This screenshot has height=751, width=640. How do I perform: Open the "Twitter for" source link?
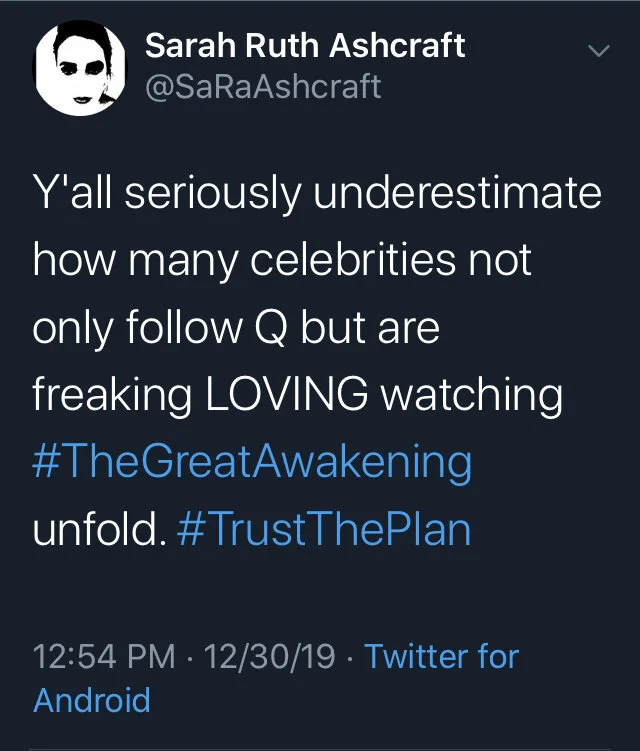(441, 657)
